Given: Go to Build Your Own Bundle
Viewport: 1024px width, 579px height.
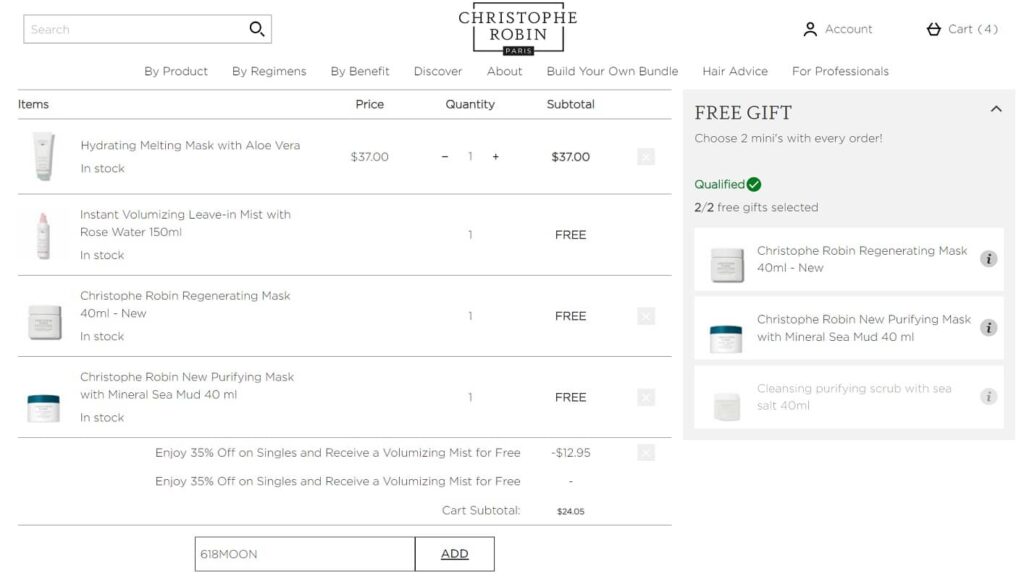Looking at the screenshot, I should (612, 71).
